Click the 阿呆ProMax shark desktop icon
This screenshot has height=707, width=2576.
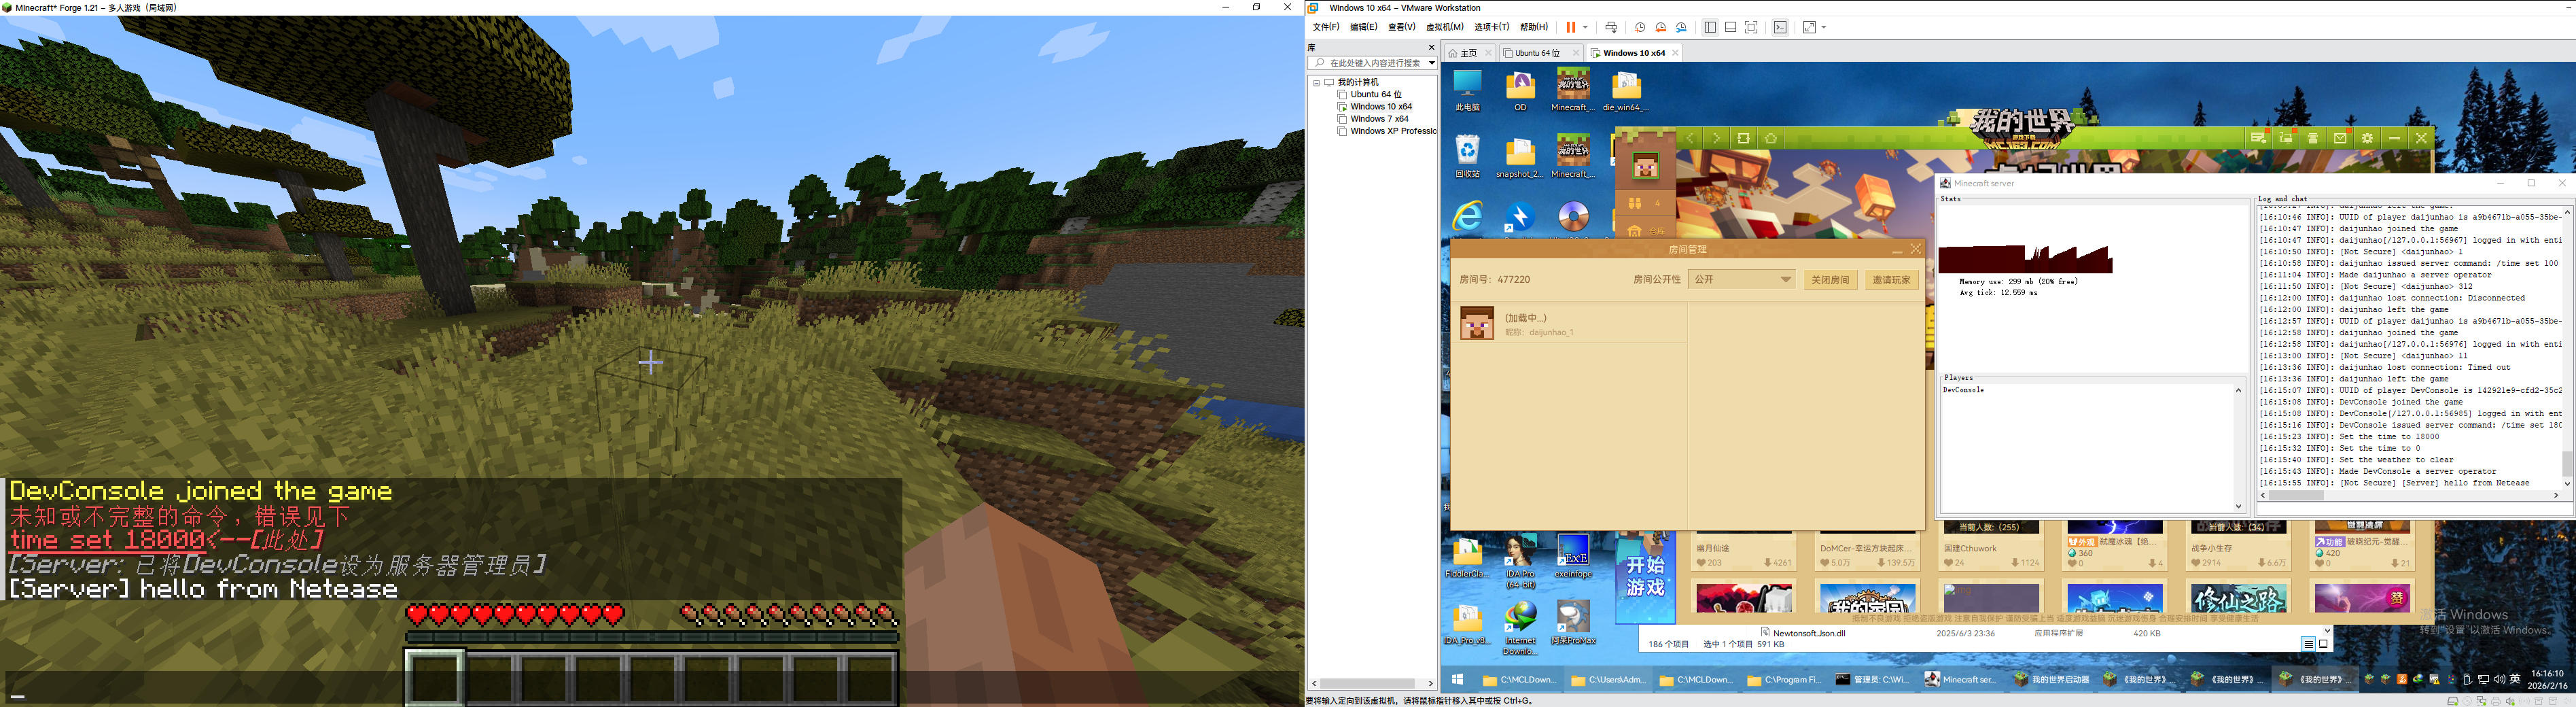1573,622
